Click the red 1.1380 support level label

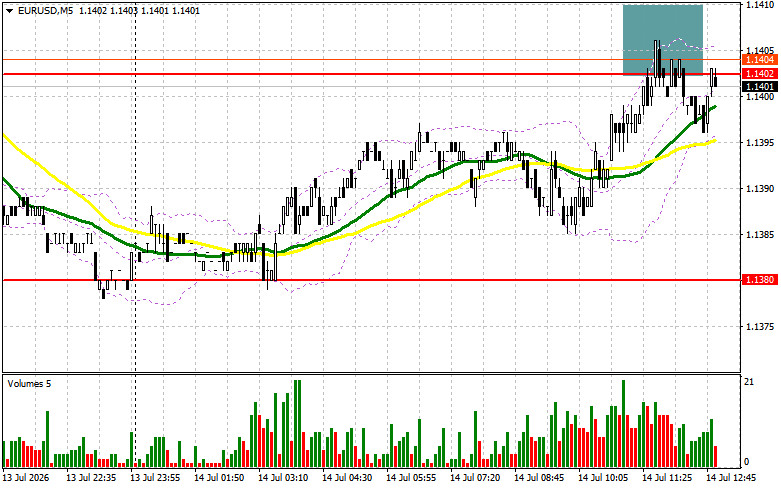pyautogui.click(x=760, y=280)
